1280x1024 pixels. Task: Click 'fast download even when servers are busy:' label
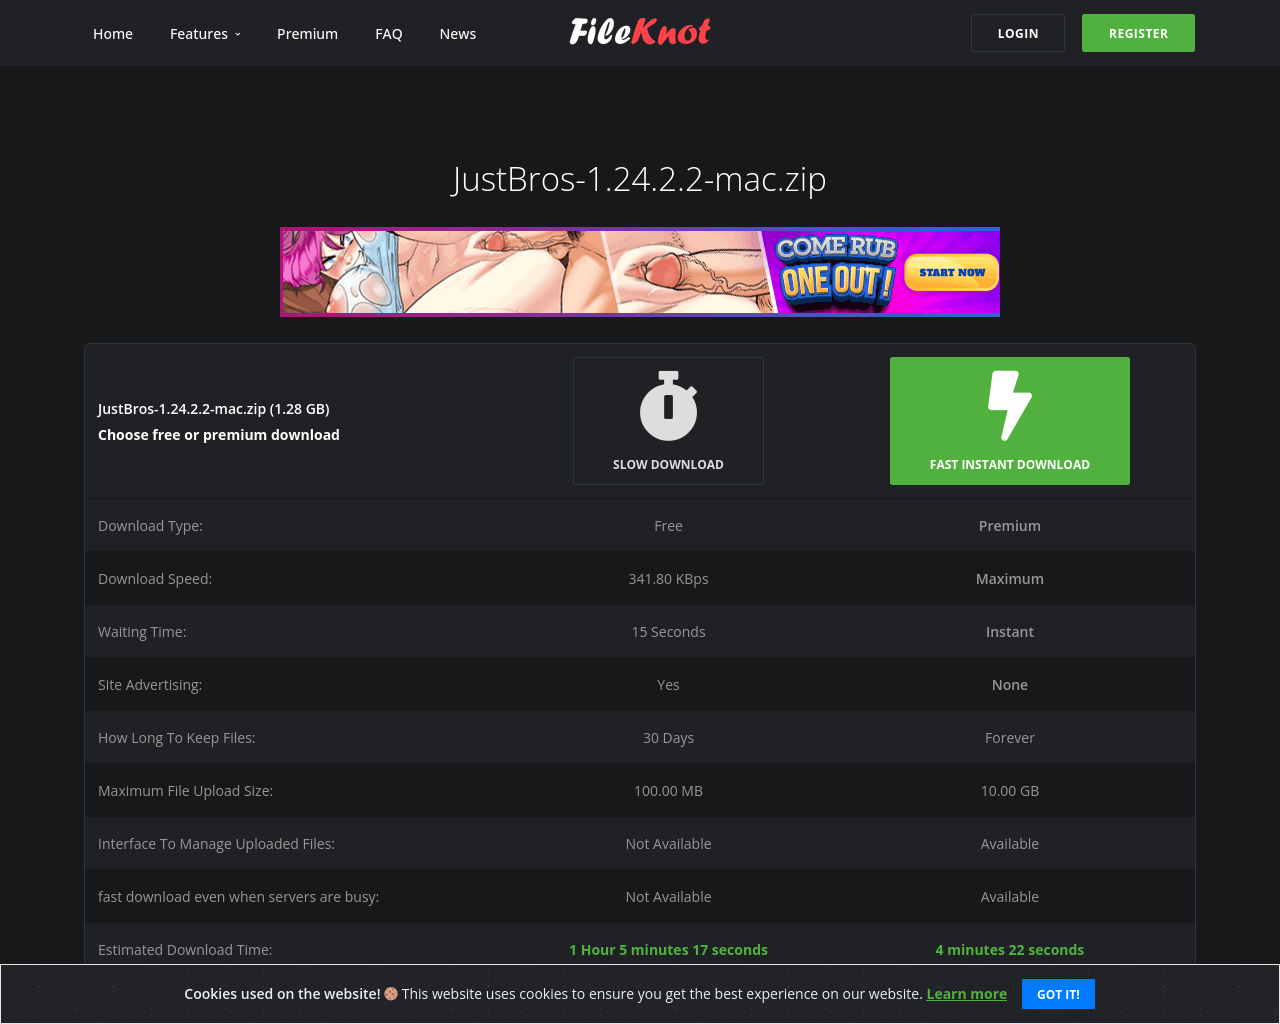238,897
